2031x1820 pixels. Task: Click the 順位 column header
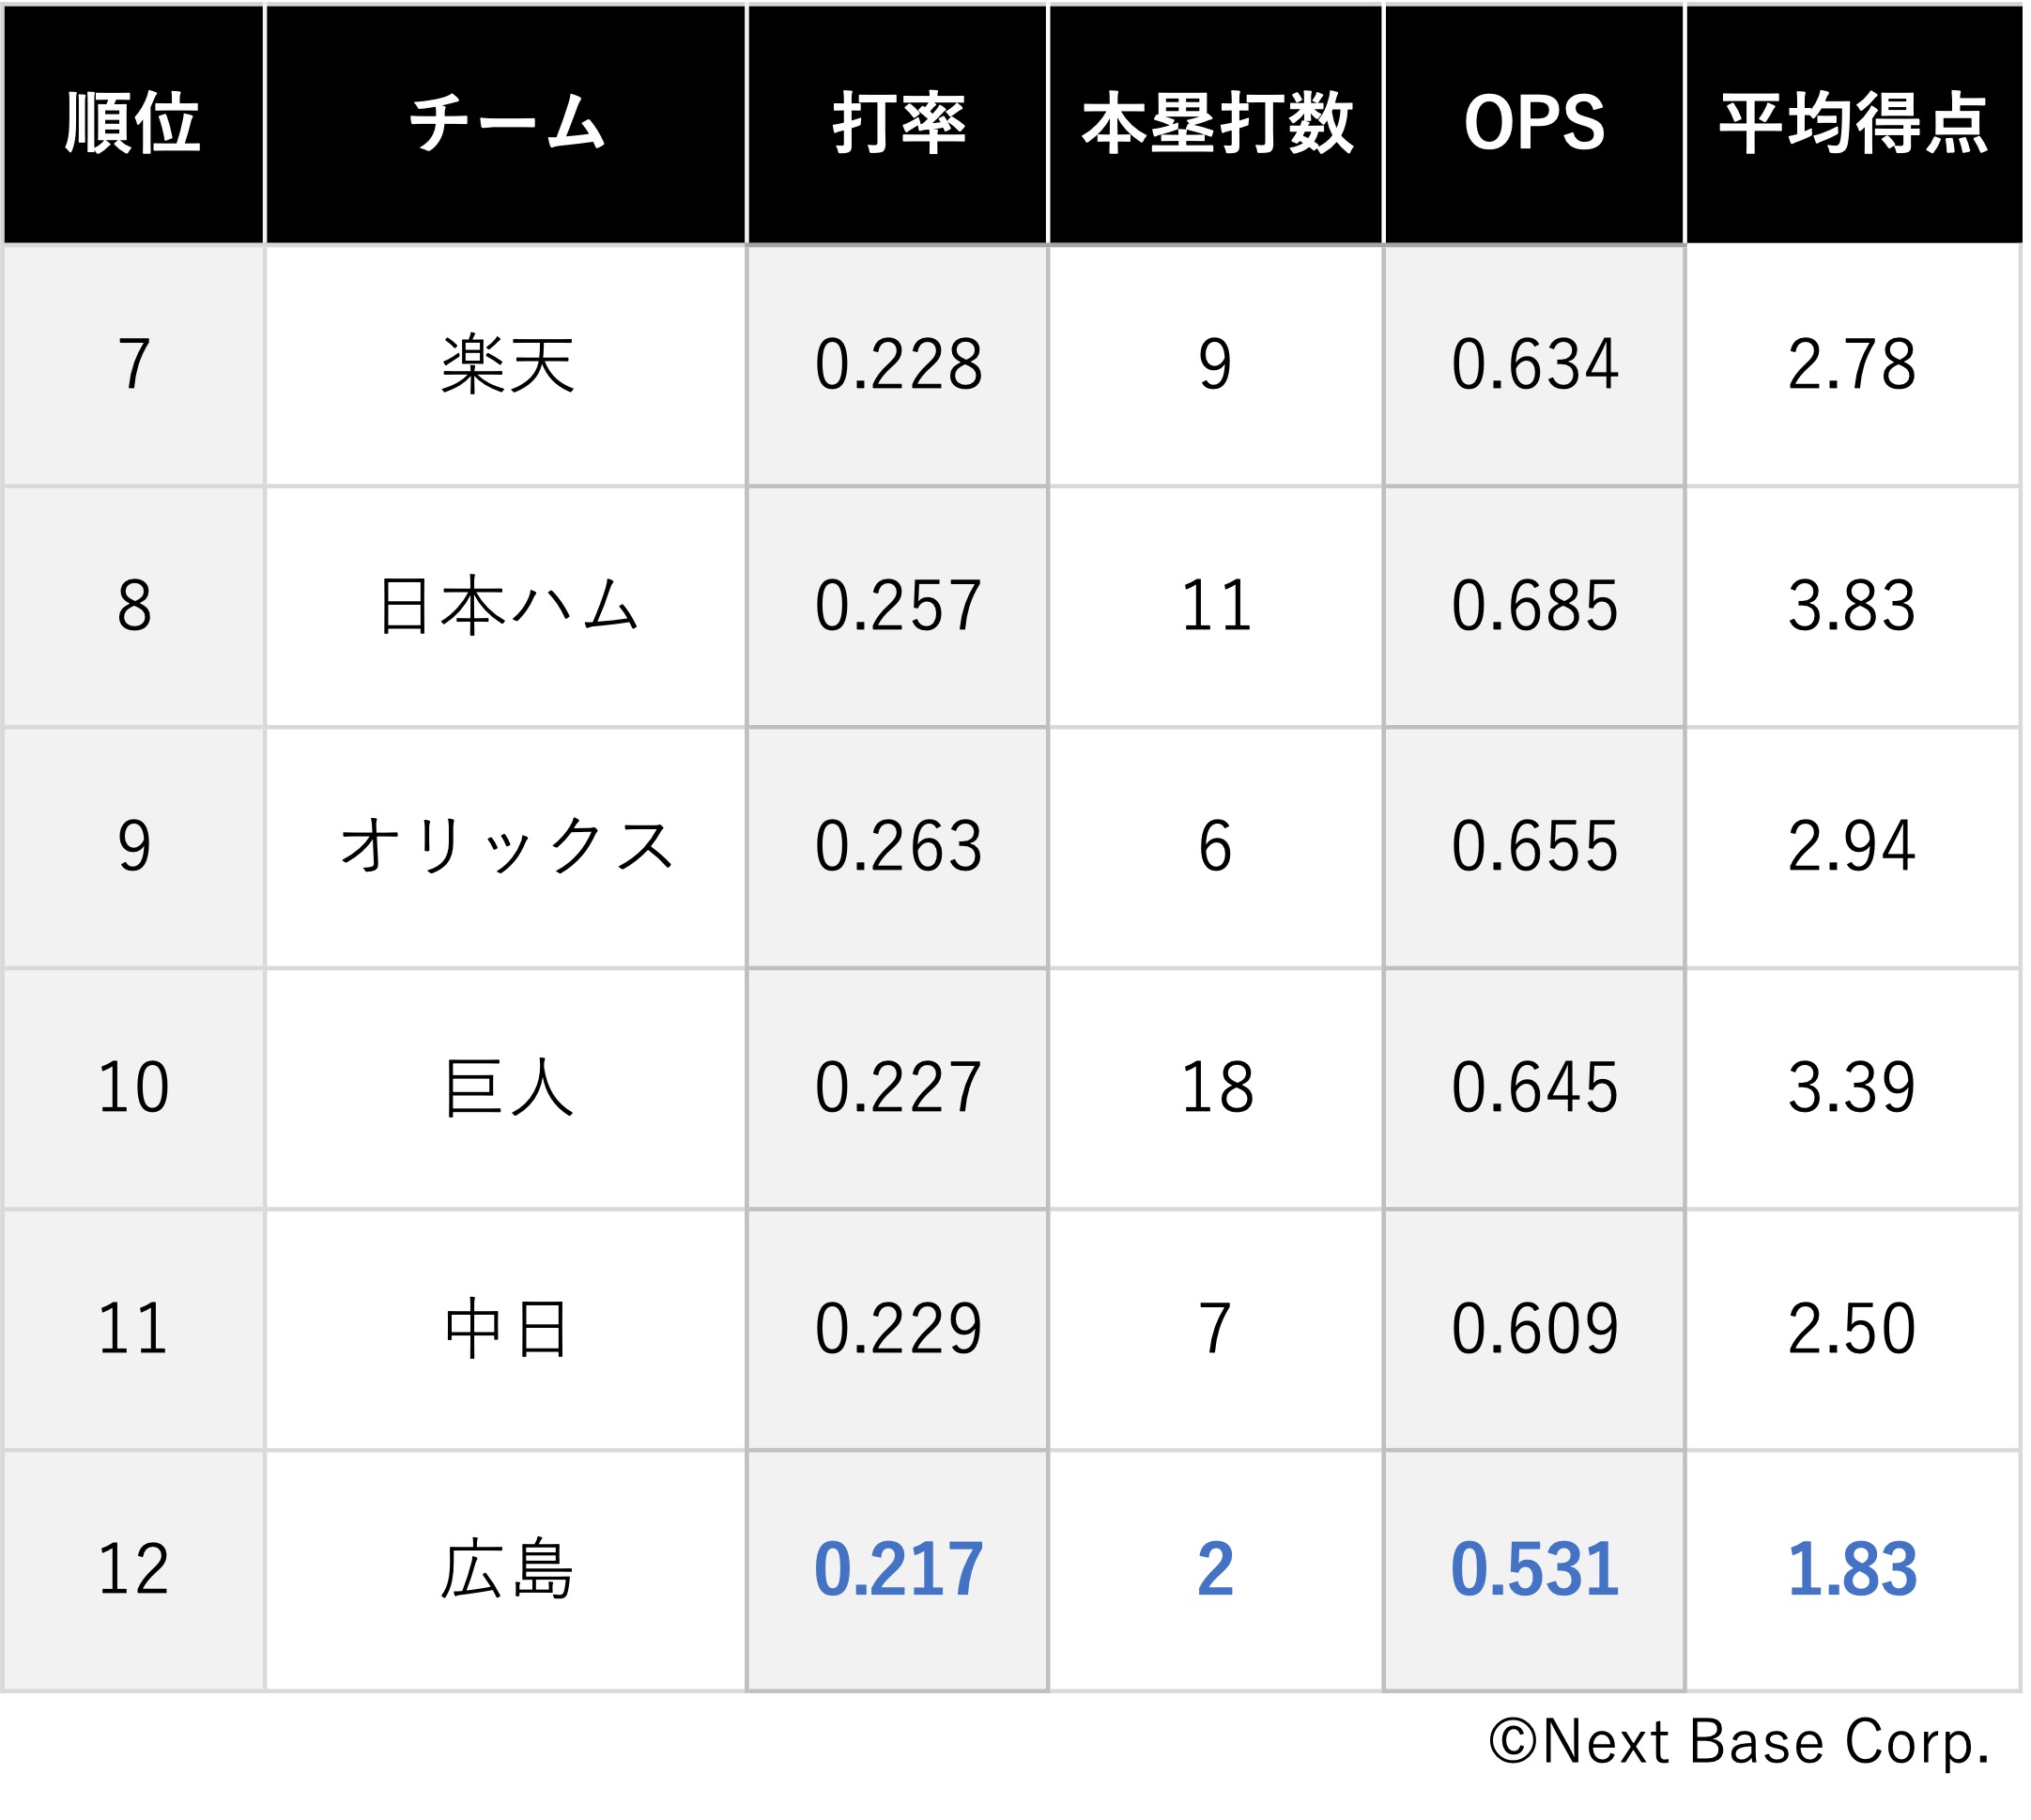[134, 124]
